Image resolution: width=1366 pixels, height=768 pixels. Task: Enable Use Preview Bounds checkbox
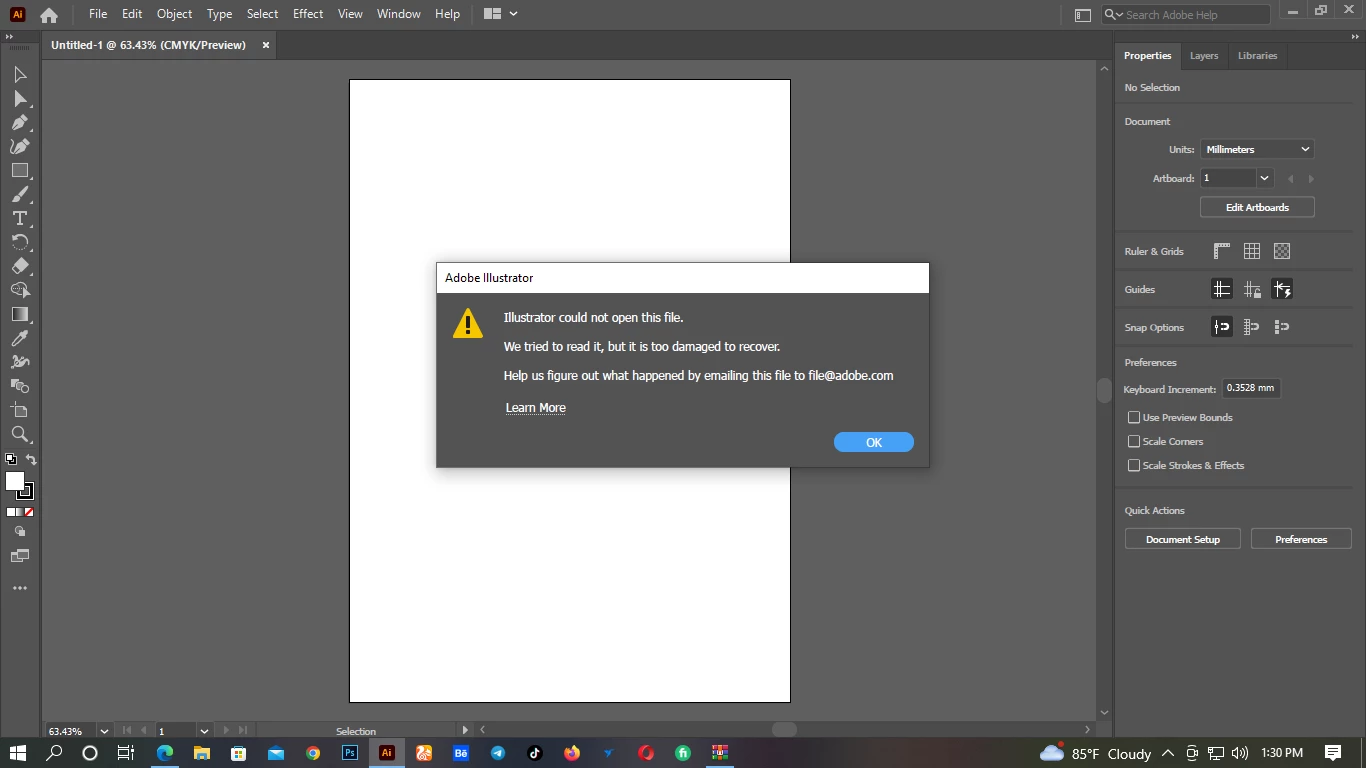click(1134, 417)
